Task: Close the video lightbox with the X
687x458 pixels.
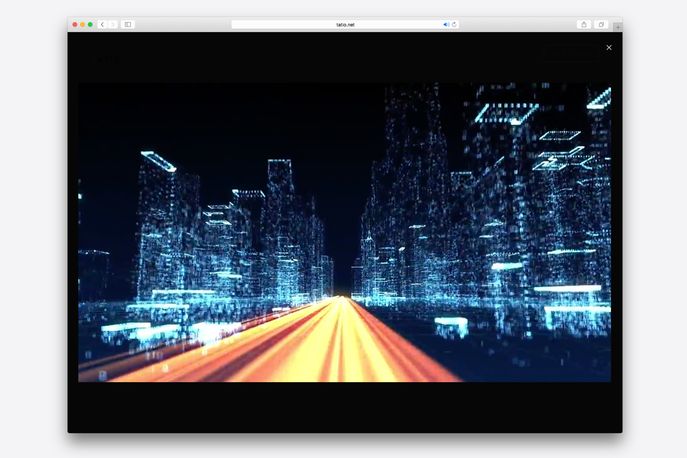Action: click(608, 47)
